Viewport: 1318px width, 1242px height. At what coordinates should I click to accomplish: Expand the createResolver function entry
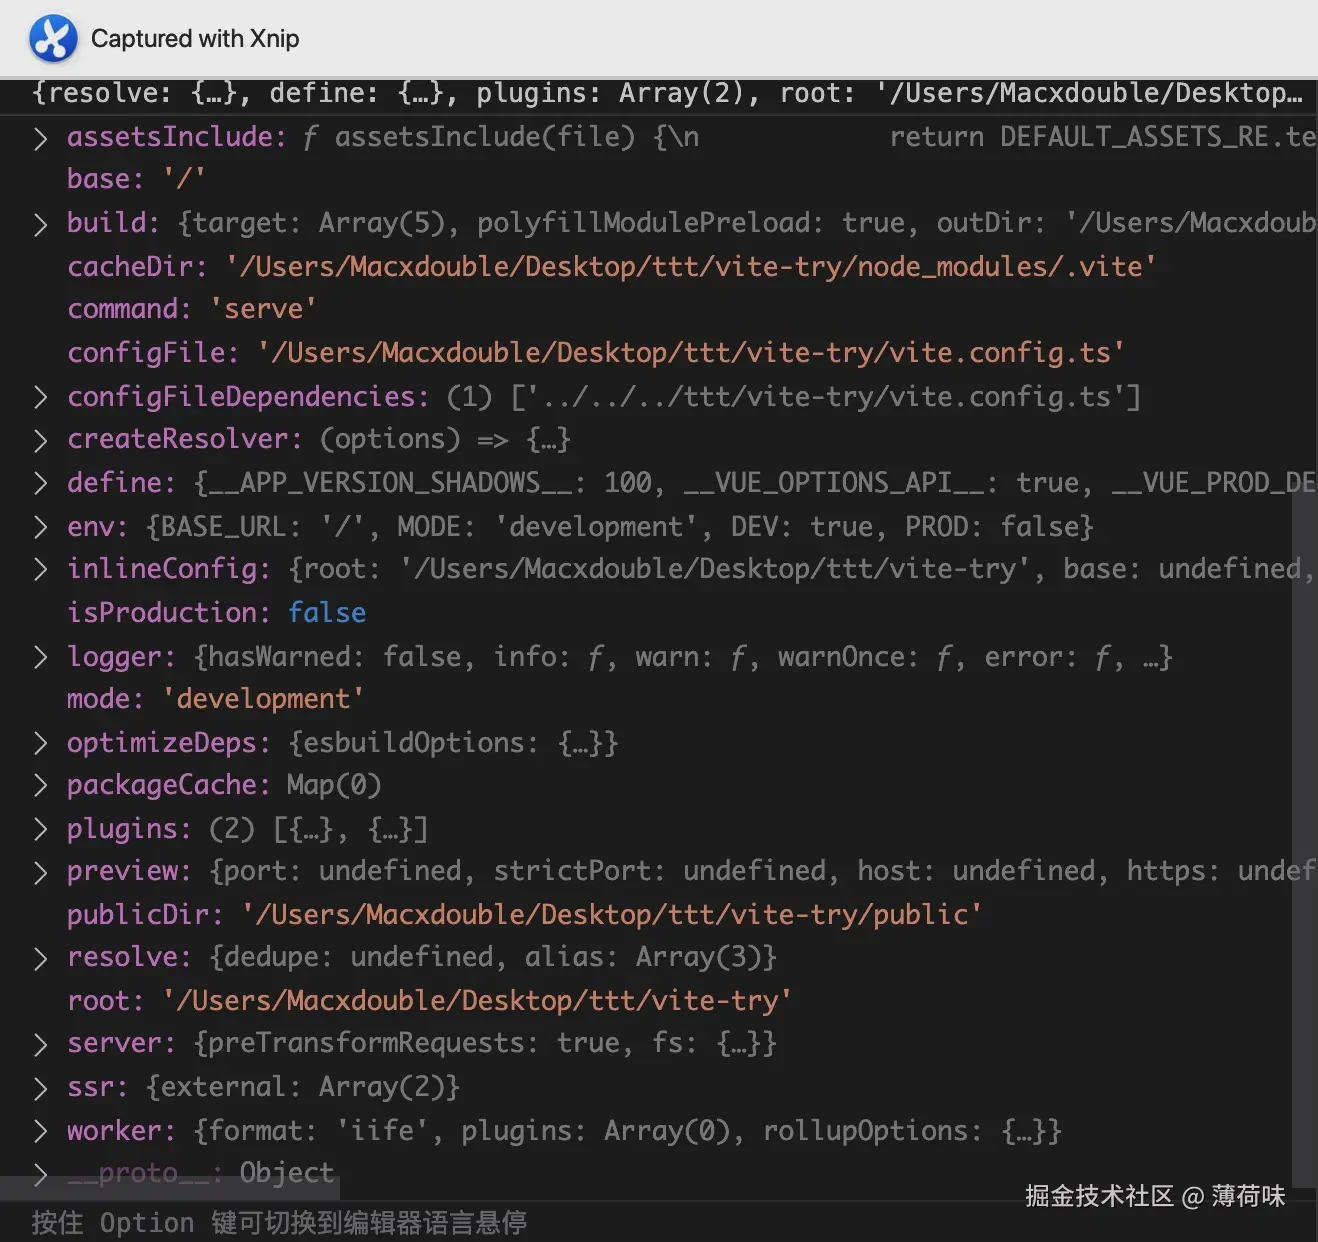point(40,440)
